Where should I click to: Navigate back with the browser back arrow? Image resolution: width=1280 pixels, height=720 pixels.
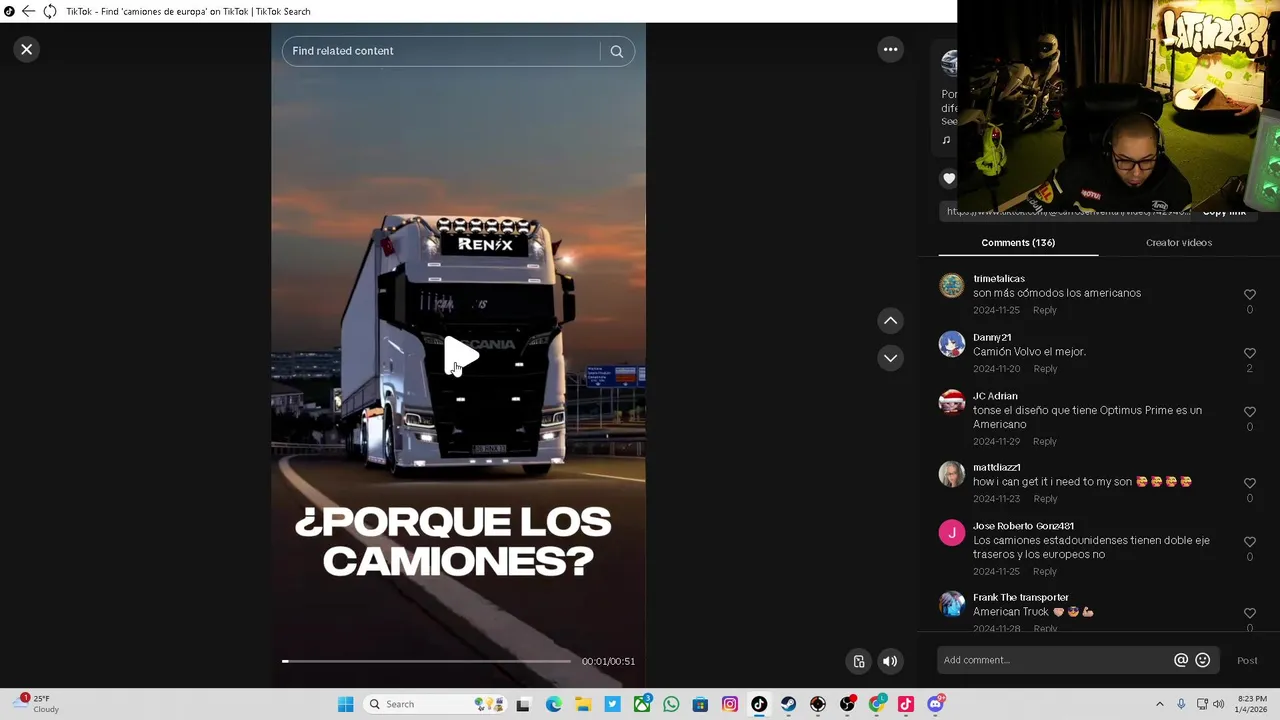[28, 11]
